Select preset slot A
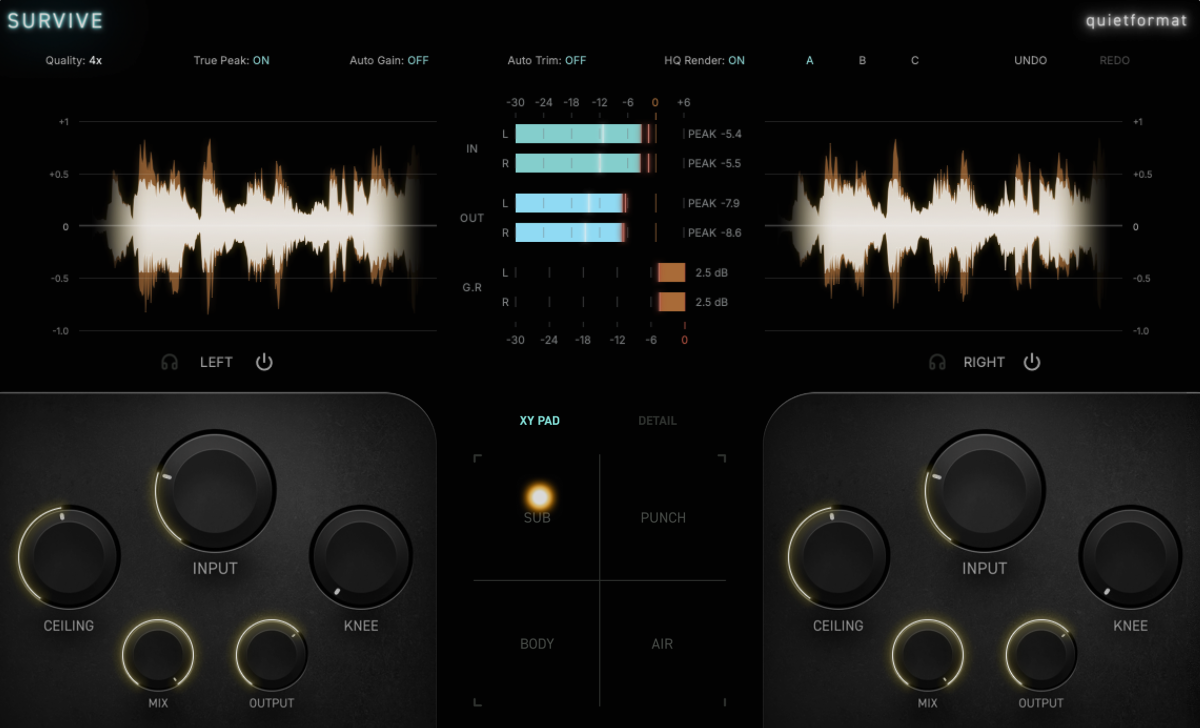The width and height of the screenshot is (1200, 728). 810,61
